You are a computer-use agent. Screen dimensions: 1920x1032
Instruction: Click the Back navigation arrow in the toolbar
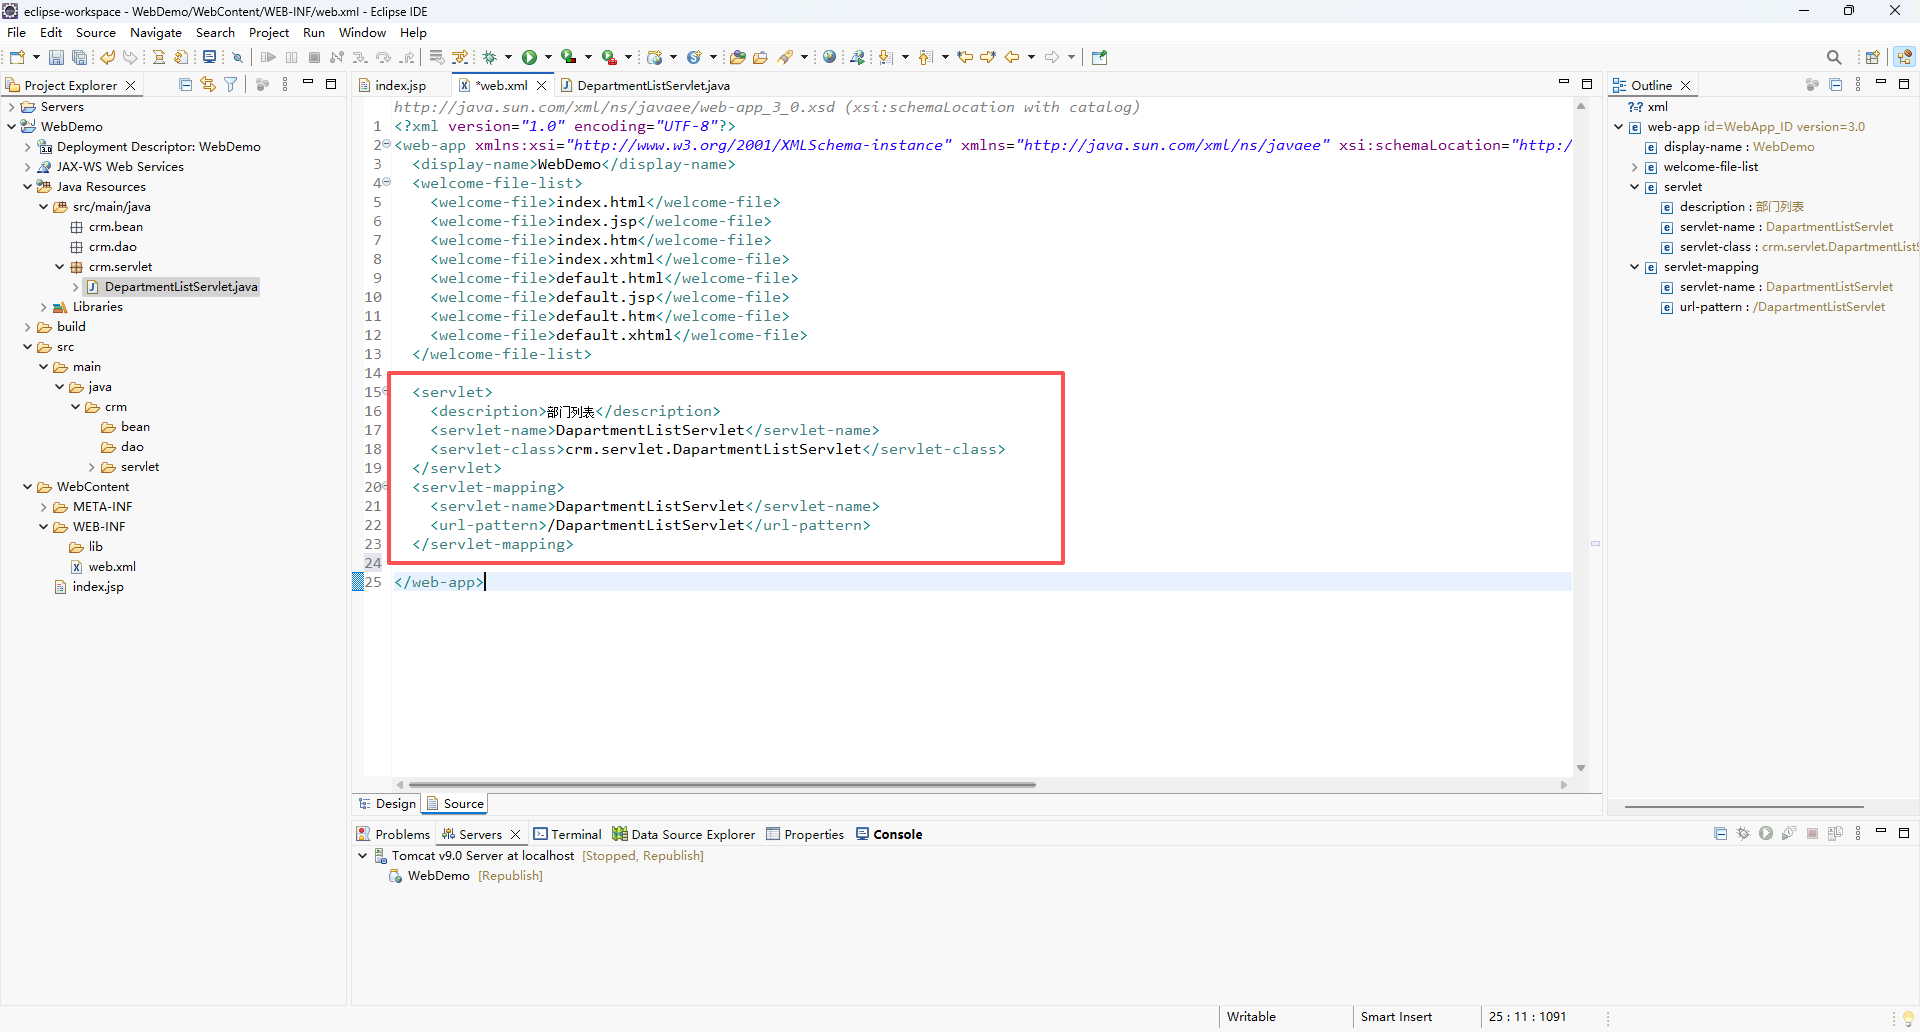point(1012,58)
